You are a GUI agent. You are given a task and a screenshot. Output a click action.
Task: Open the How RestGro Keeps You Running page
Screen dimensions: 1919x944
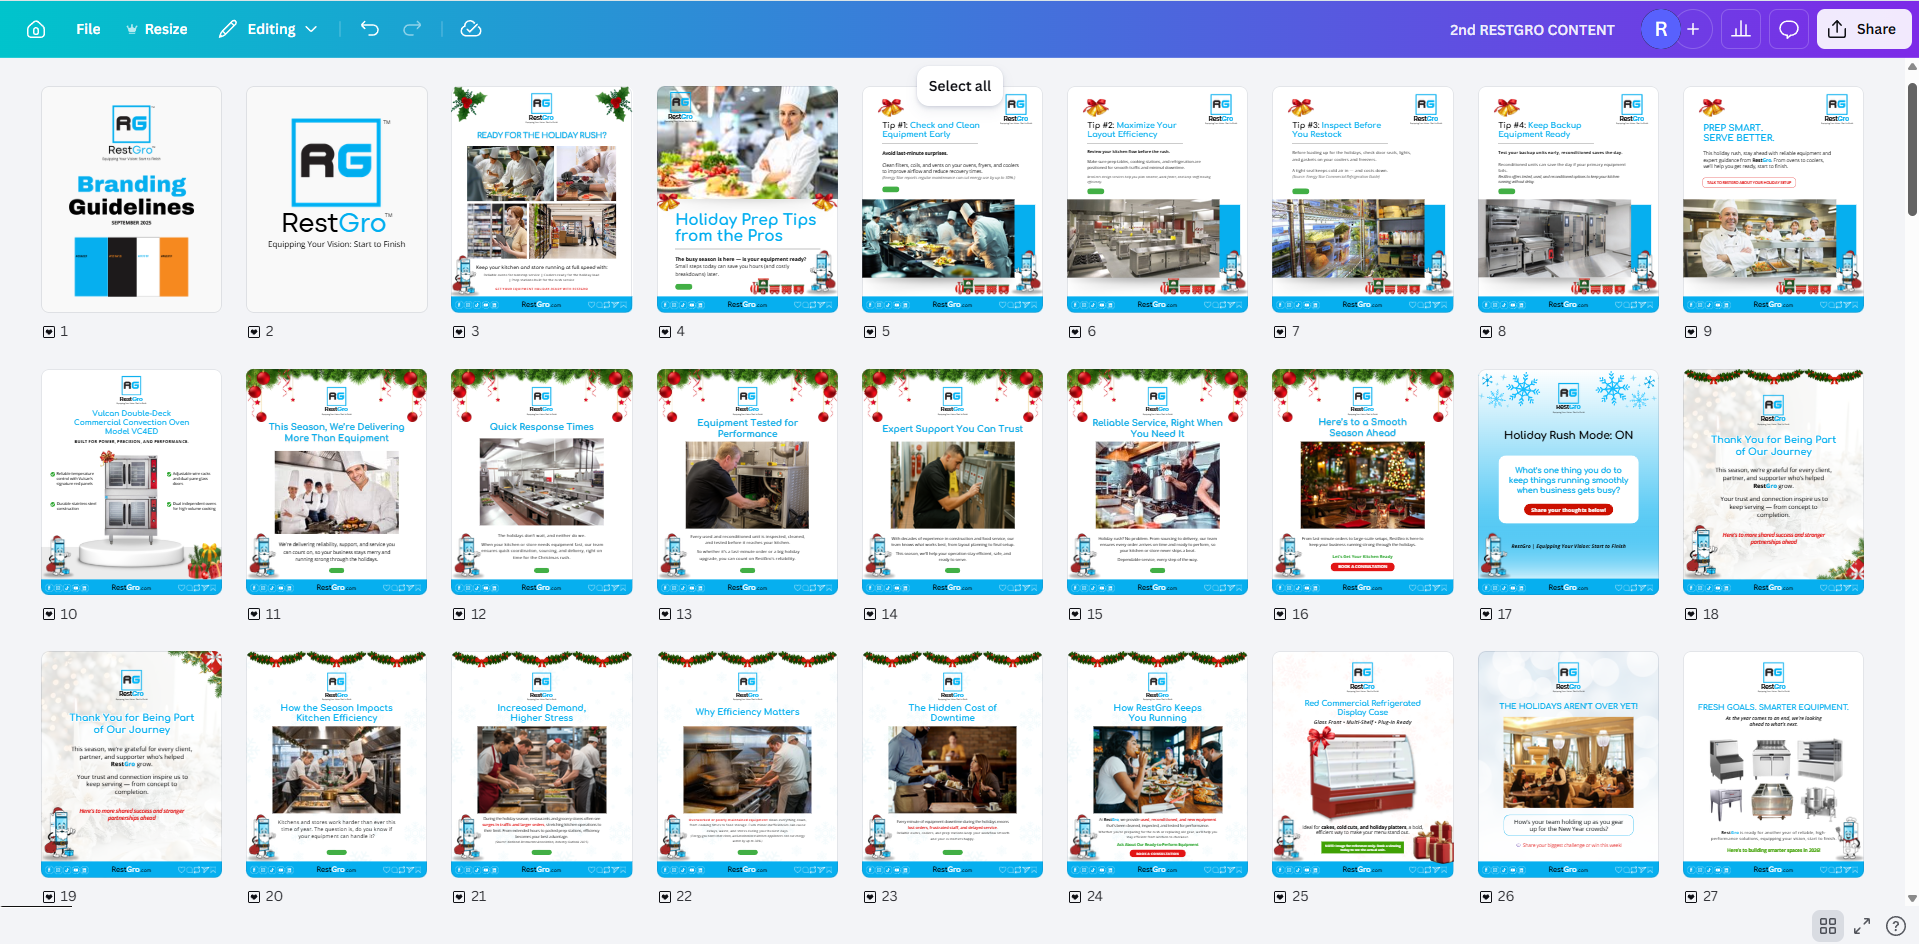pyautogui.click(x=1158, y=765)
